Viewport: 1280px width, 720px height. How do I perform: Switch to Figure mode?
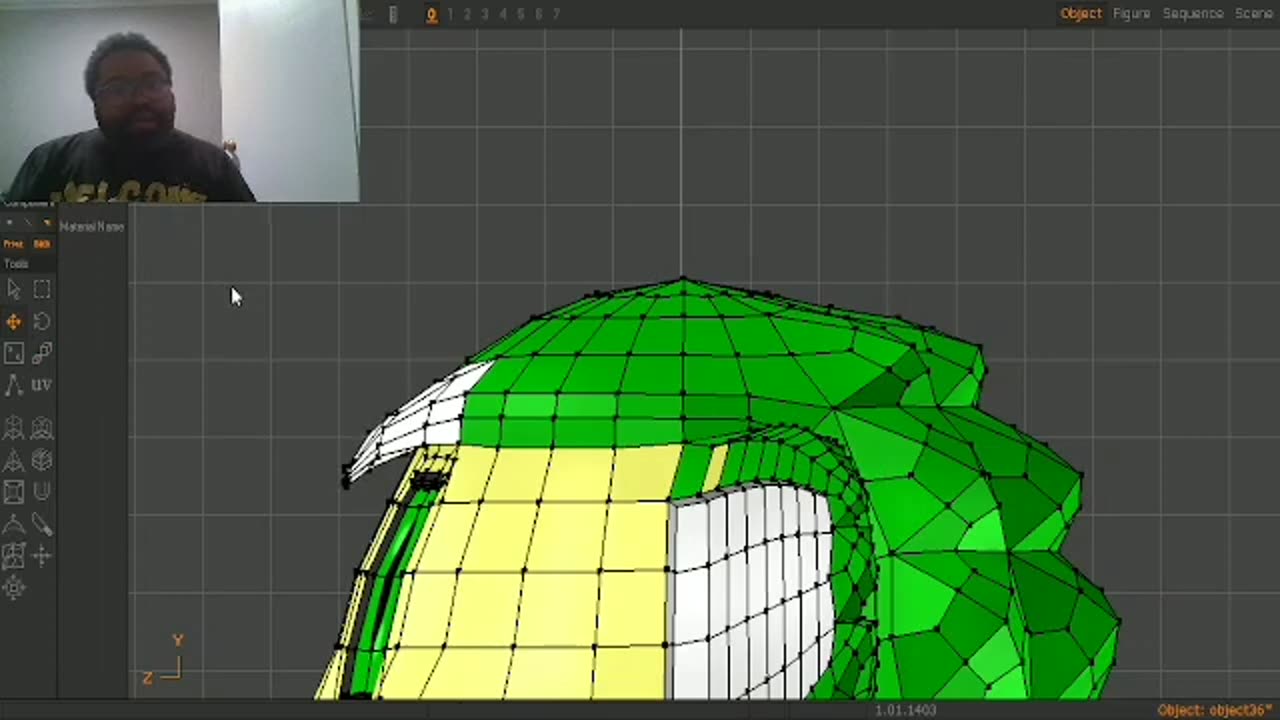point(1131,13)
